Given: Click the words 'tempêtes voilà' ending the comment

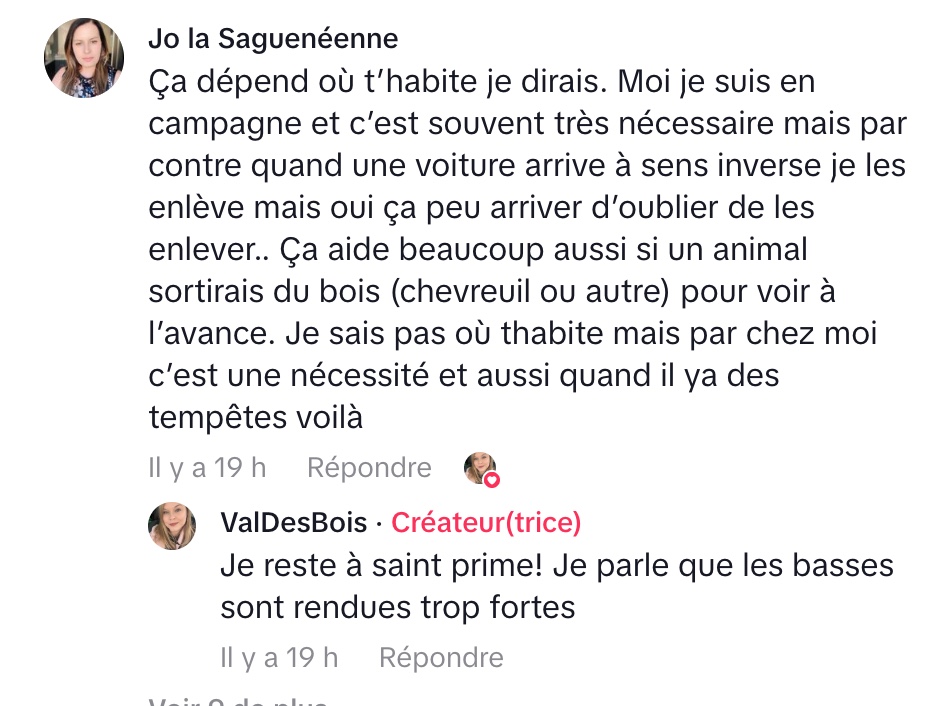Looking at the screenshot, I should (x=255, y=418).
